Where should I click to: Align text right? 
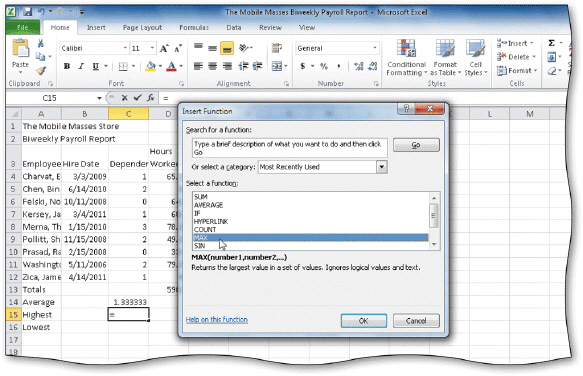(227, 66)
